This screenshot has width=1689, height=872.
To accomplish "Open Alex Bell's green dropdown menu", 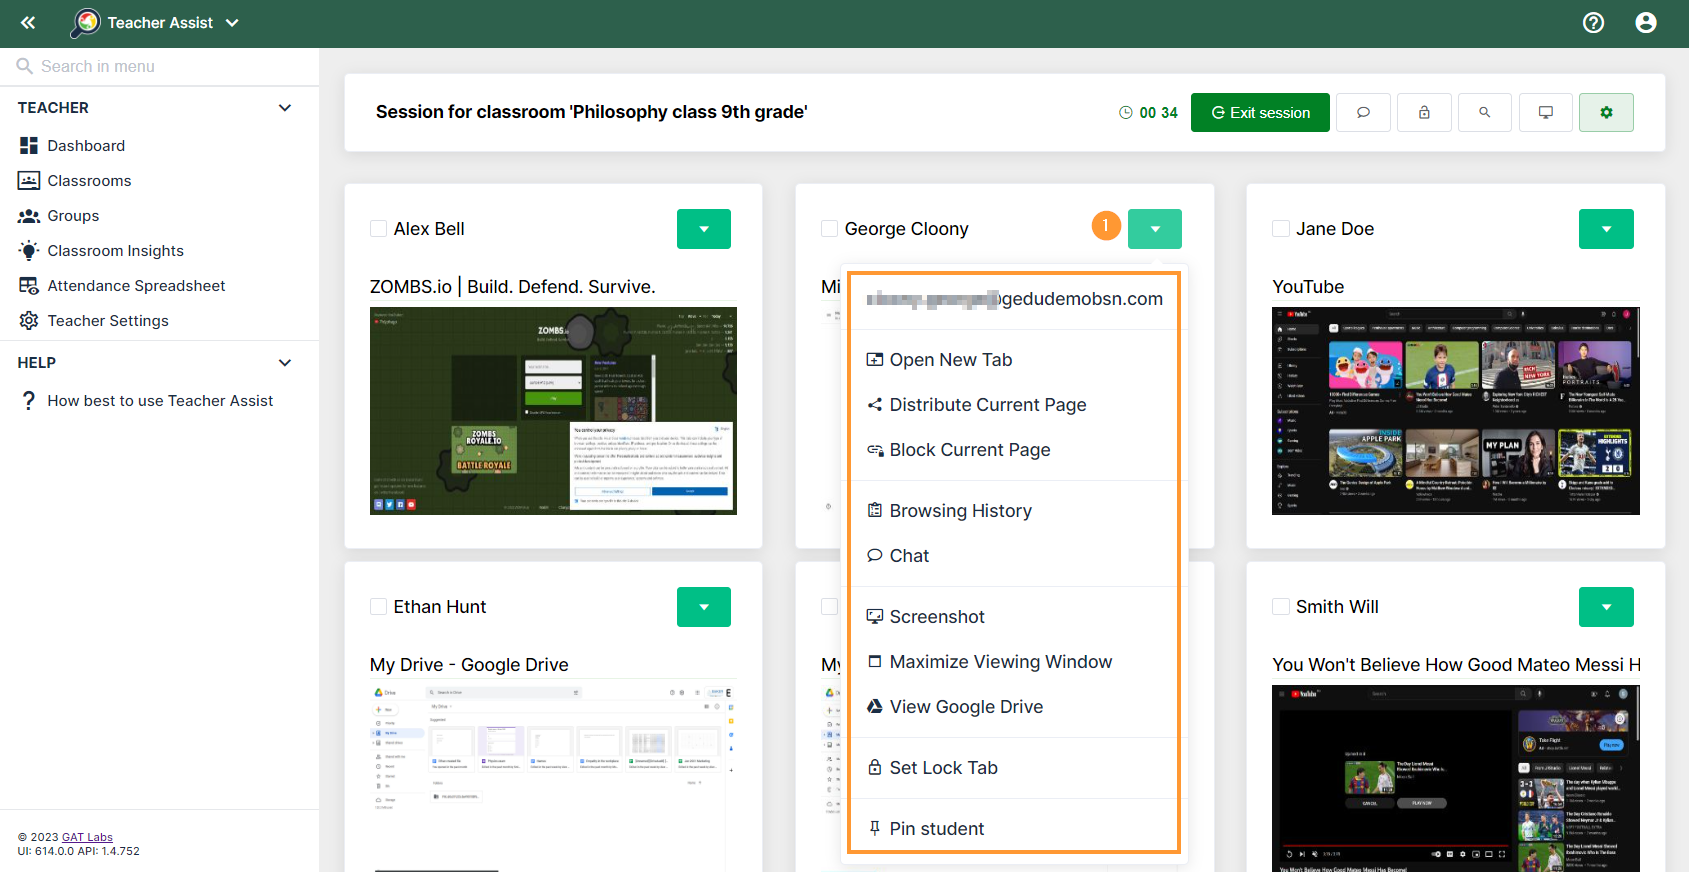I will coord(703,229).
